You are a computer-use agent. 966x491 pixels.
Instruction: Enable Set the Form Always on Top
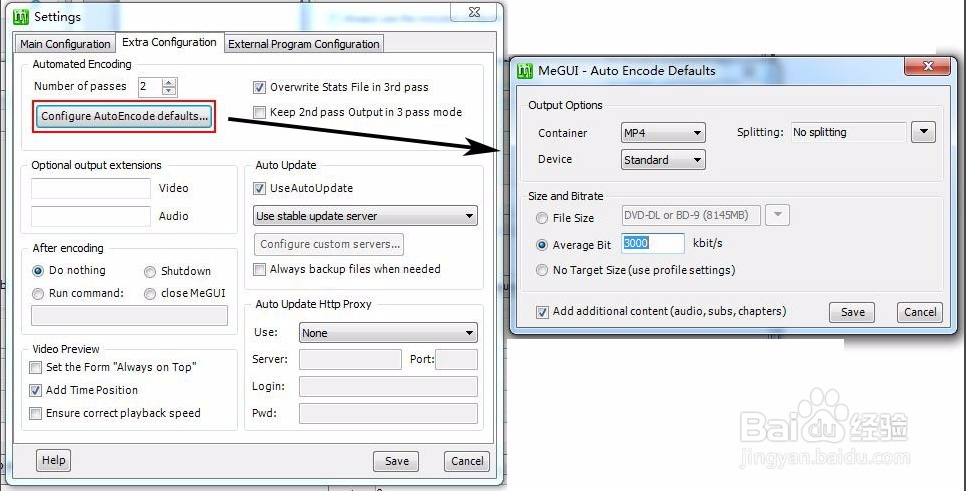(x=36, y=367)
